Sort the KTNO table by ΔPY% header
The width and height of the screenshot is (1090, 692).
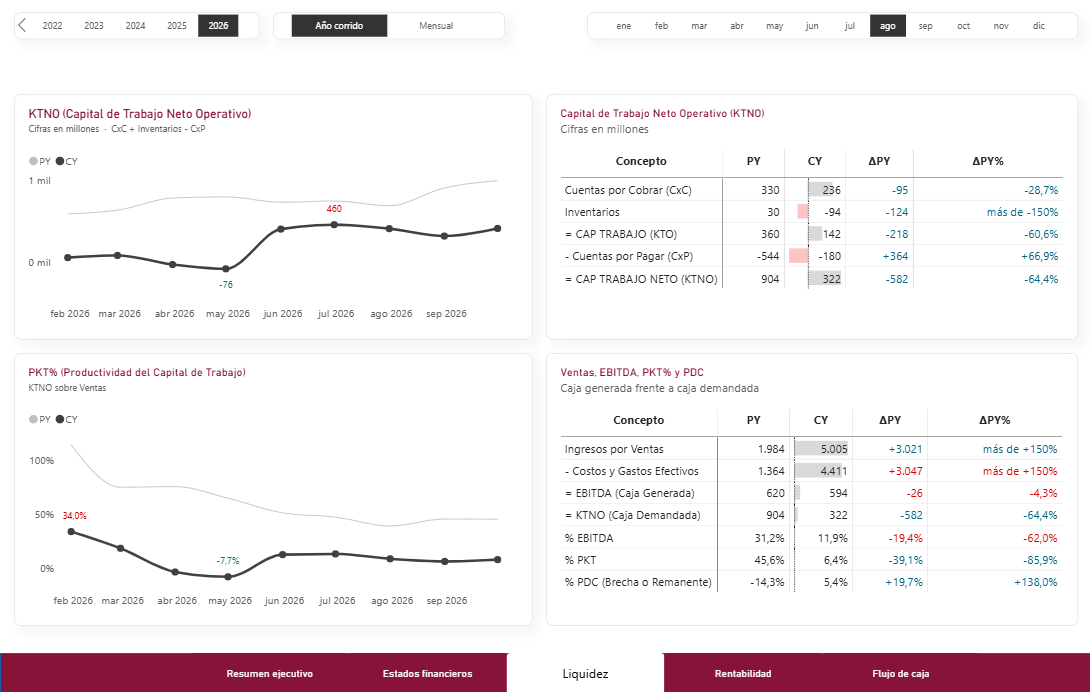[x=988, y=161]
